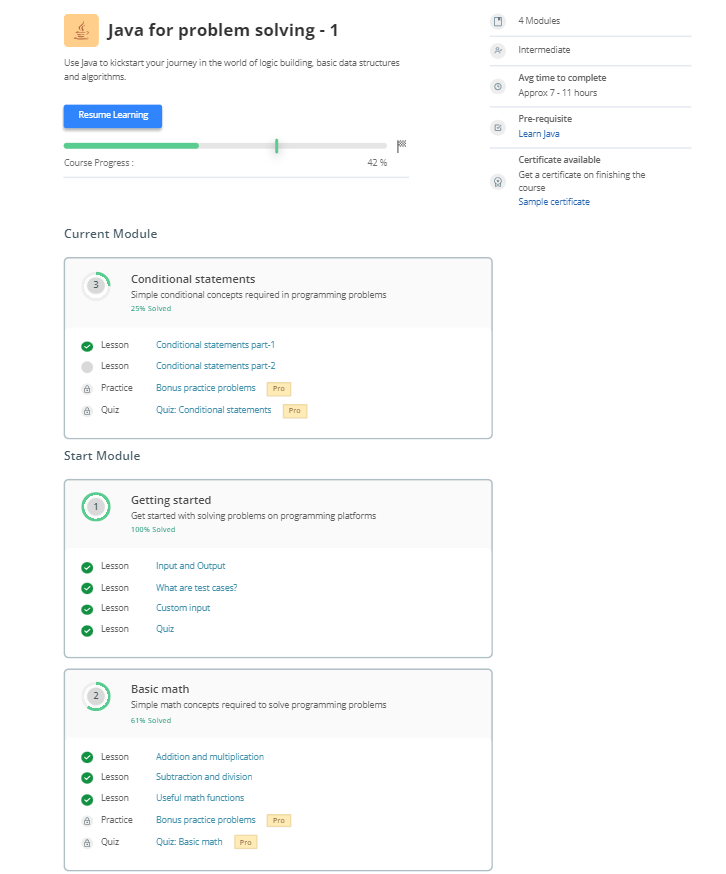This screenshot has width=726, height=874.
Task: Click green checkmark for Custom input
Action: pos(87,609)
